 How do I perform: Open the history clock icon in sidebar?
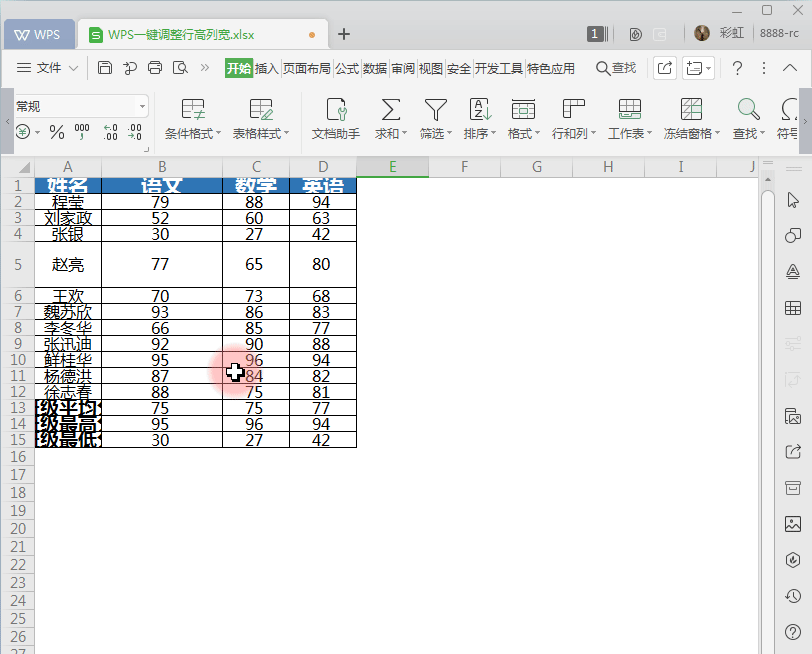click(793, 596)
